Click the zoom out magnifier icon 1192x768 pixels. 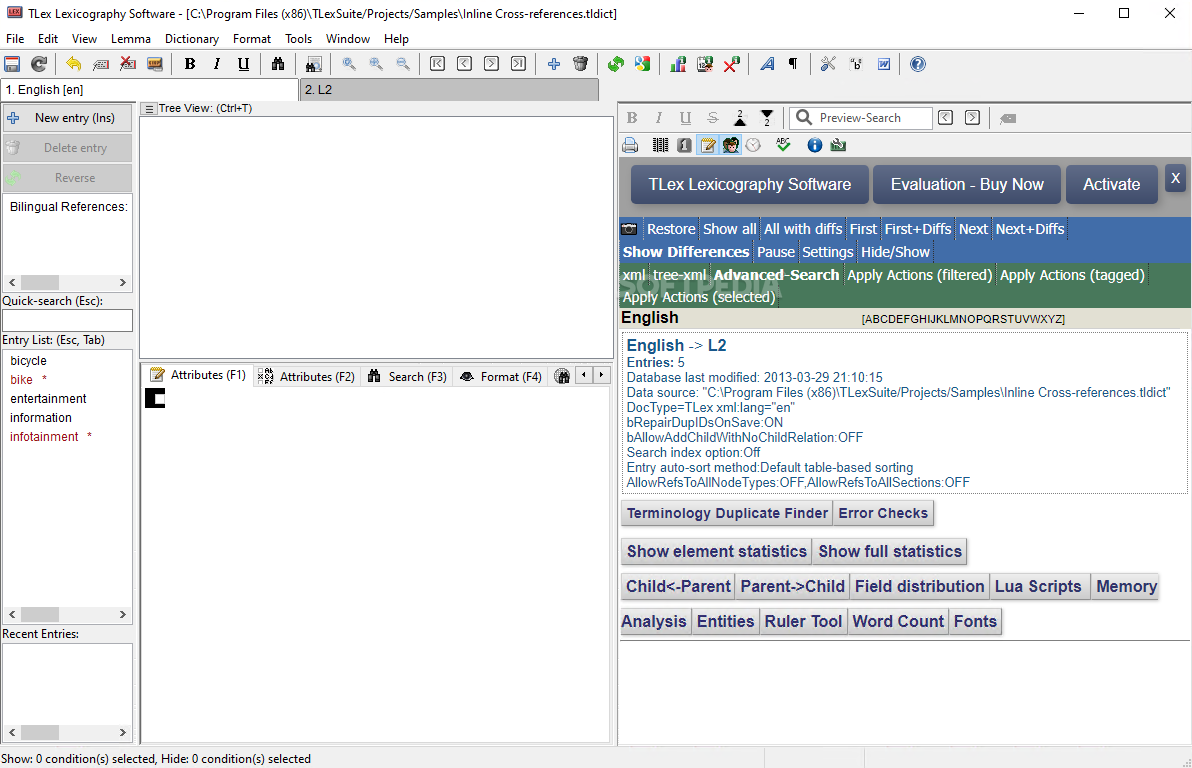403,65
